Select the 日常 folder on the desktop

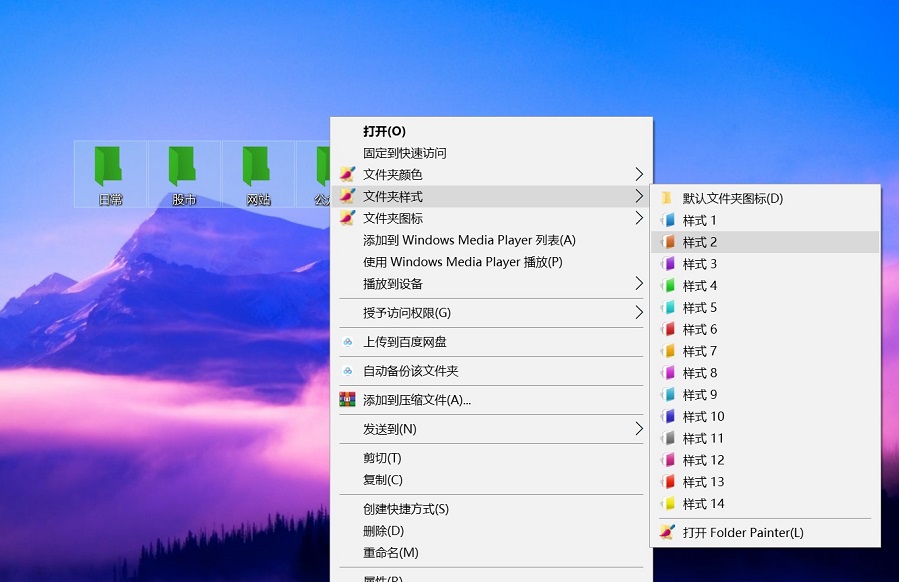[x=108, y=170]
